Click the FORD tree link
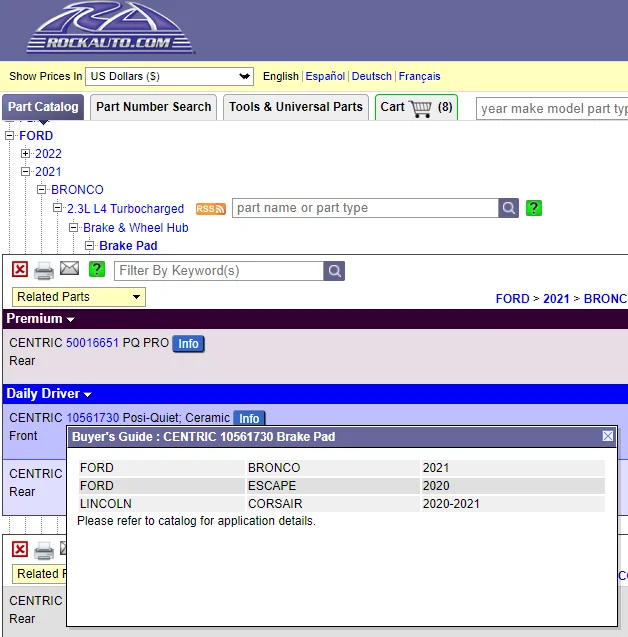This screenshot has height=637, width=628. coord(36,136)
